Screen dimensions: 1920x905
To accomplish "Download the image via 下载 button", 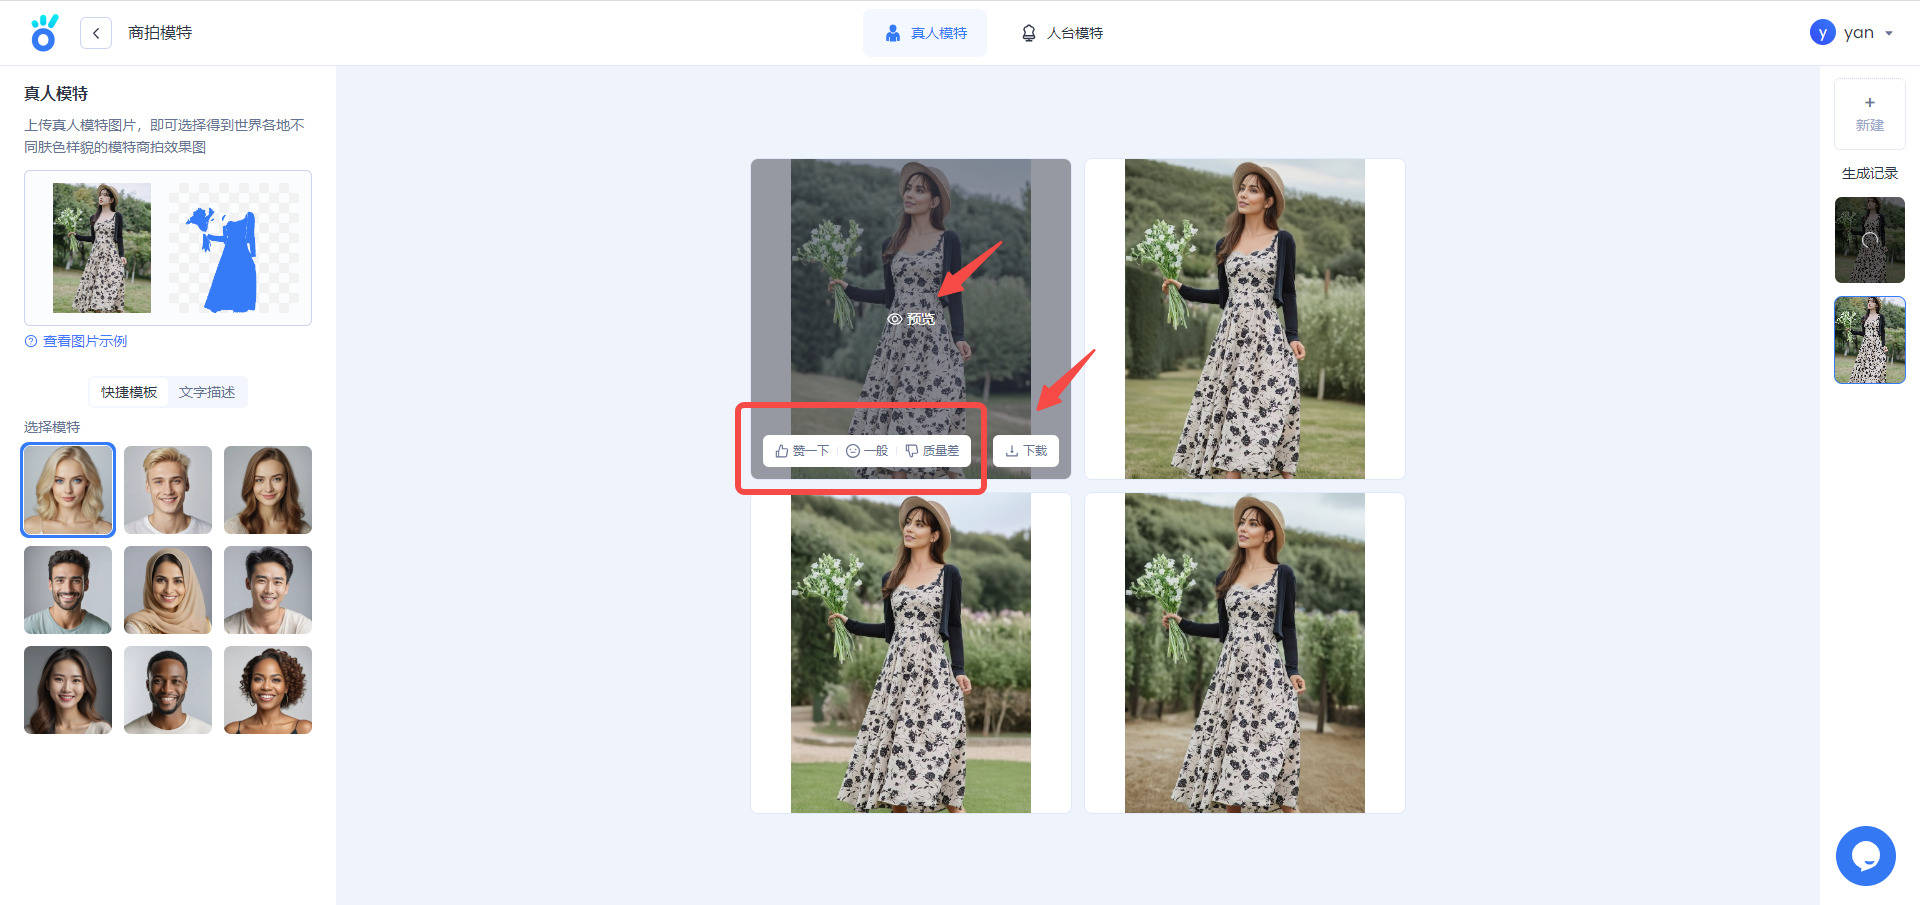I will [1026, 451].
